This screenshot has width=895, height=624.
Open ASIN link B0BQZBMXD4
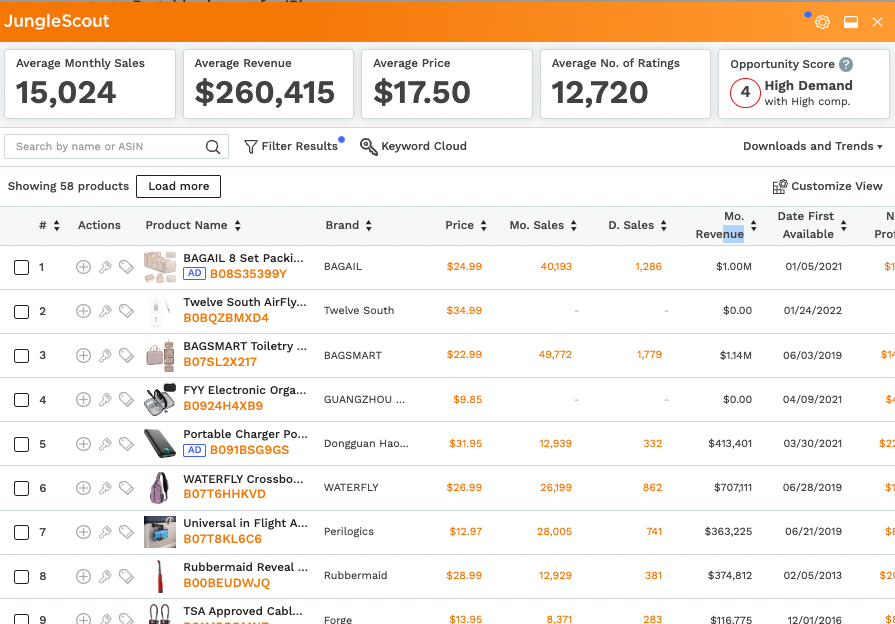click(x=226, y=318)
